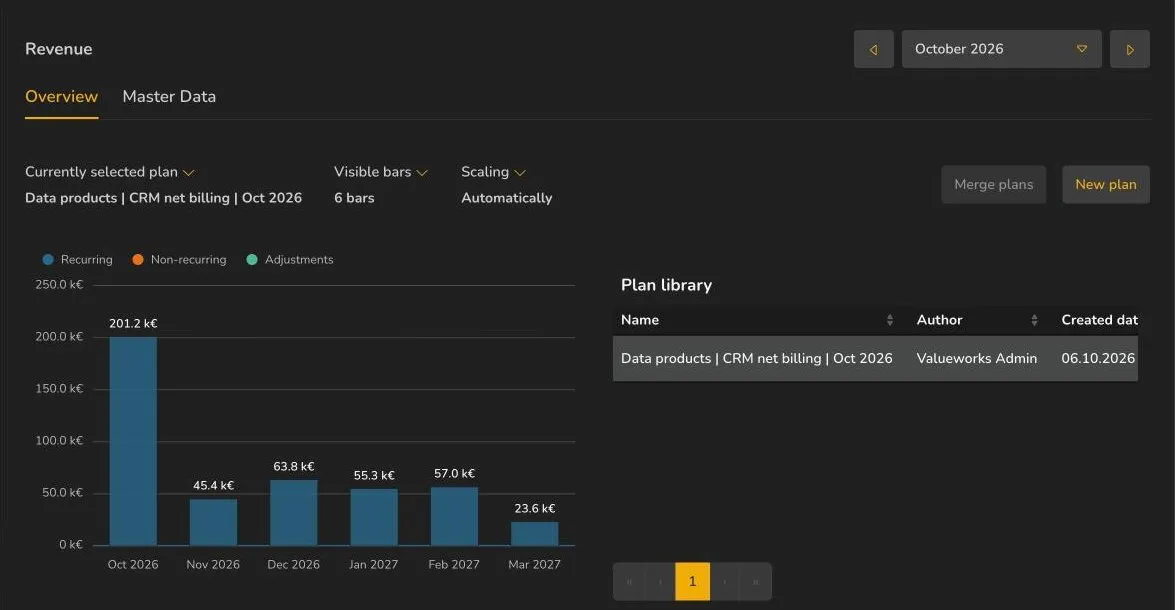The image size is (1175, 610).
Task: Select the Data products CRM net billing plan row
Action: tap(875, 358)
